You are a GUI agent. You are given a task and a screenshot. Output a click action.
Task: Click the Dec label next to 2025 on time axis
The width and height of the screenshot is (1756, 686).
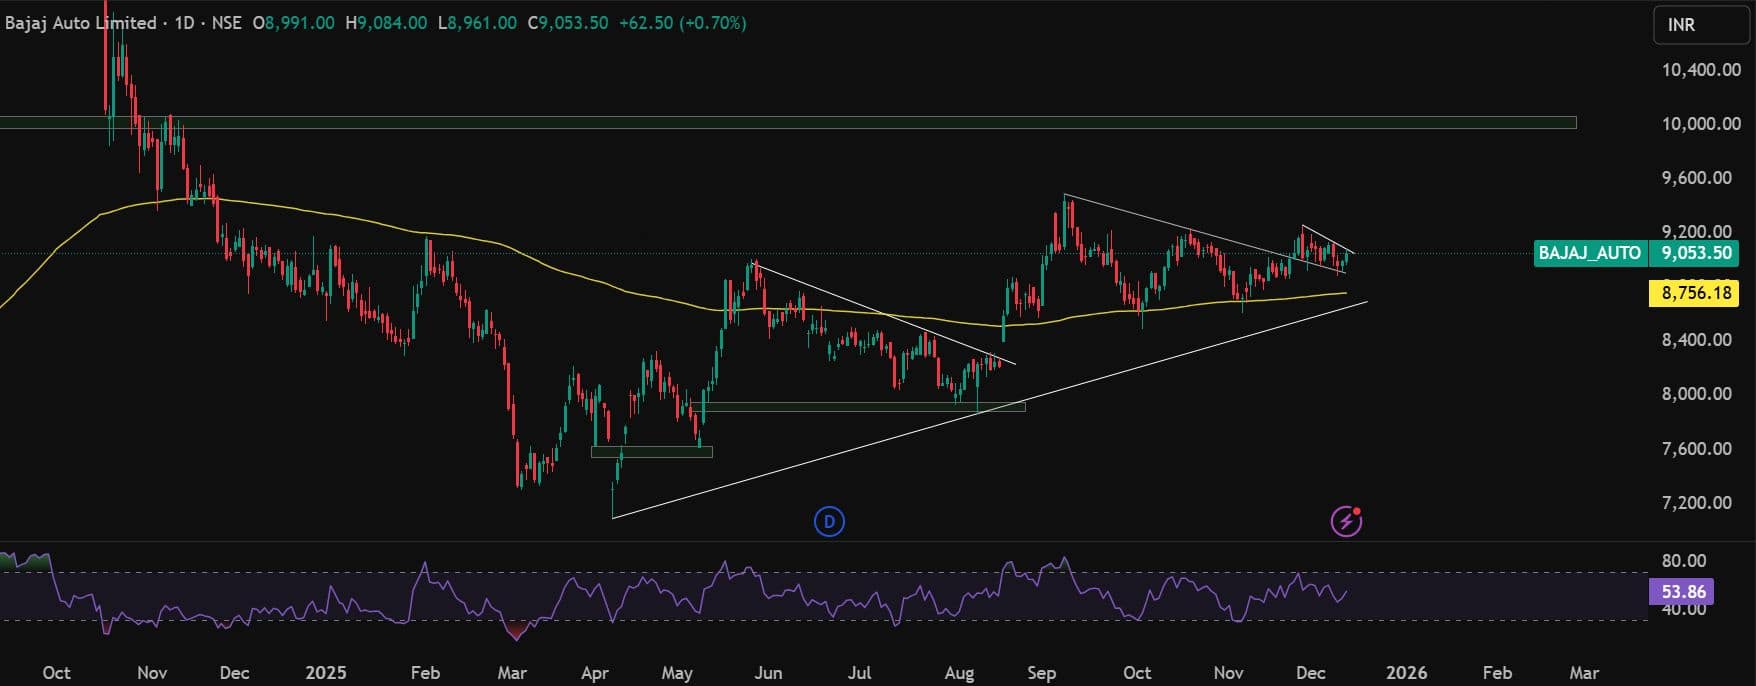tap(234, 673)
